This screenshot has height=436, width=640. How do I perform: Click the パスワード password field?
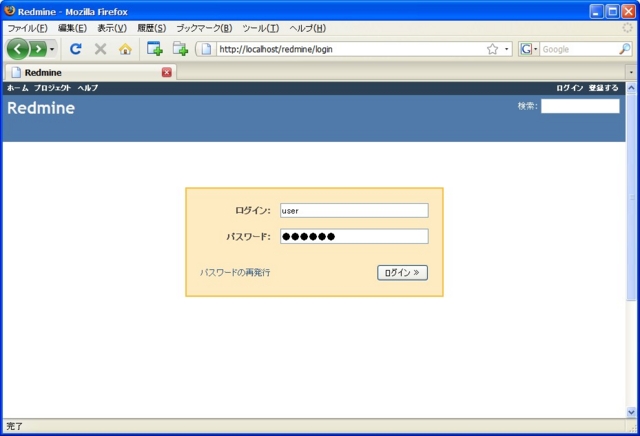(x=354, y=236)
